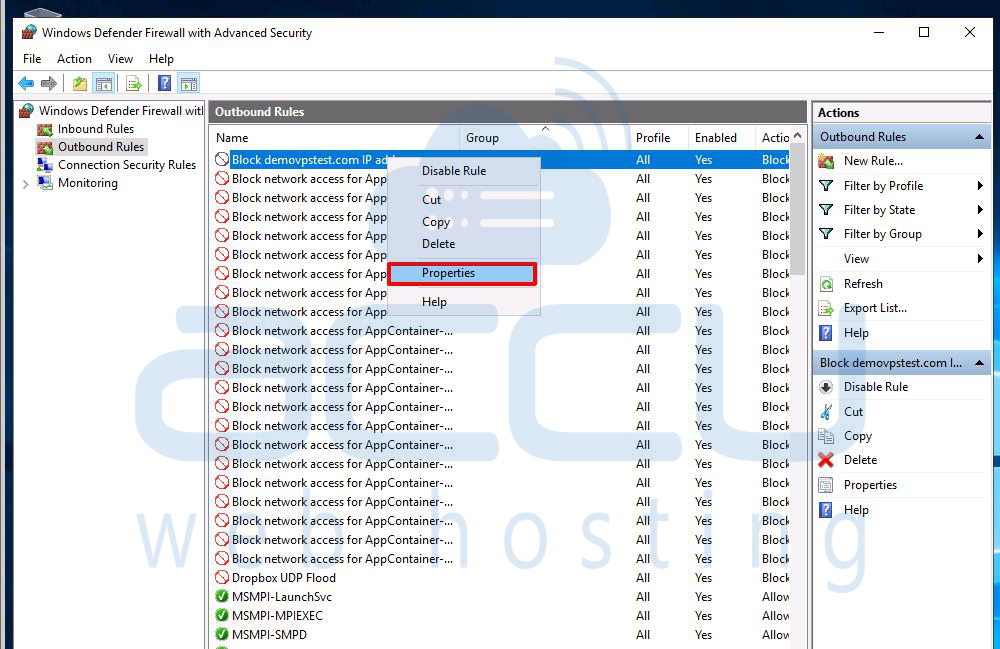This screenshot has width=1000, height=649.
Task: Delete the selected rule using the red X icon
Action: click(x=824, y=460)
